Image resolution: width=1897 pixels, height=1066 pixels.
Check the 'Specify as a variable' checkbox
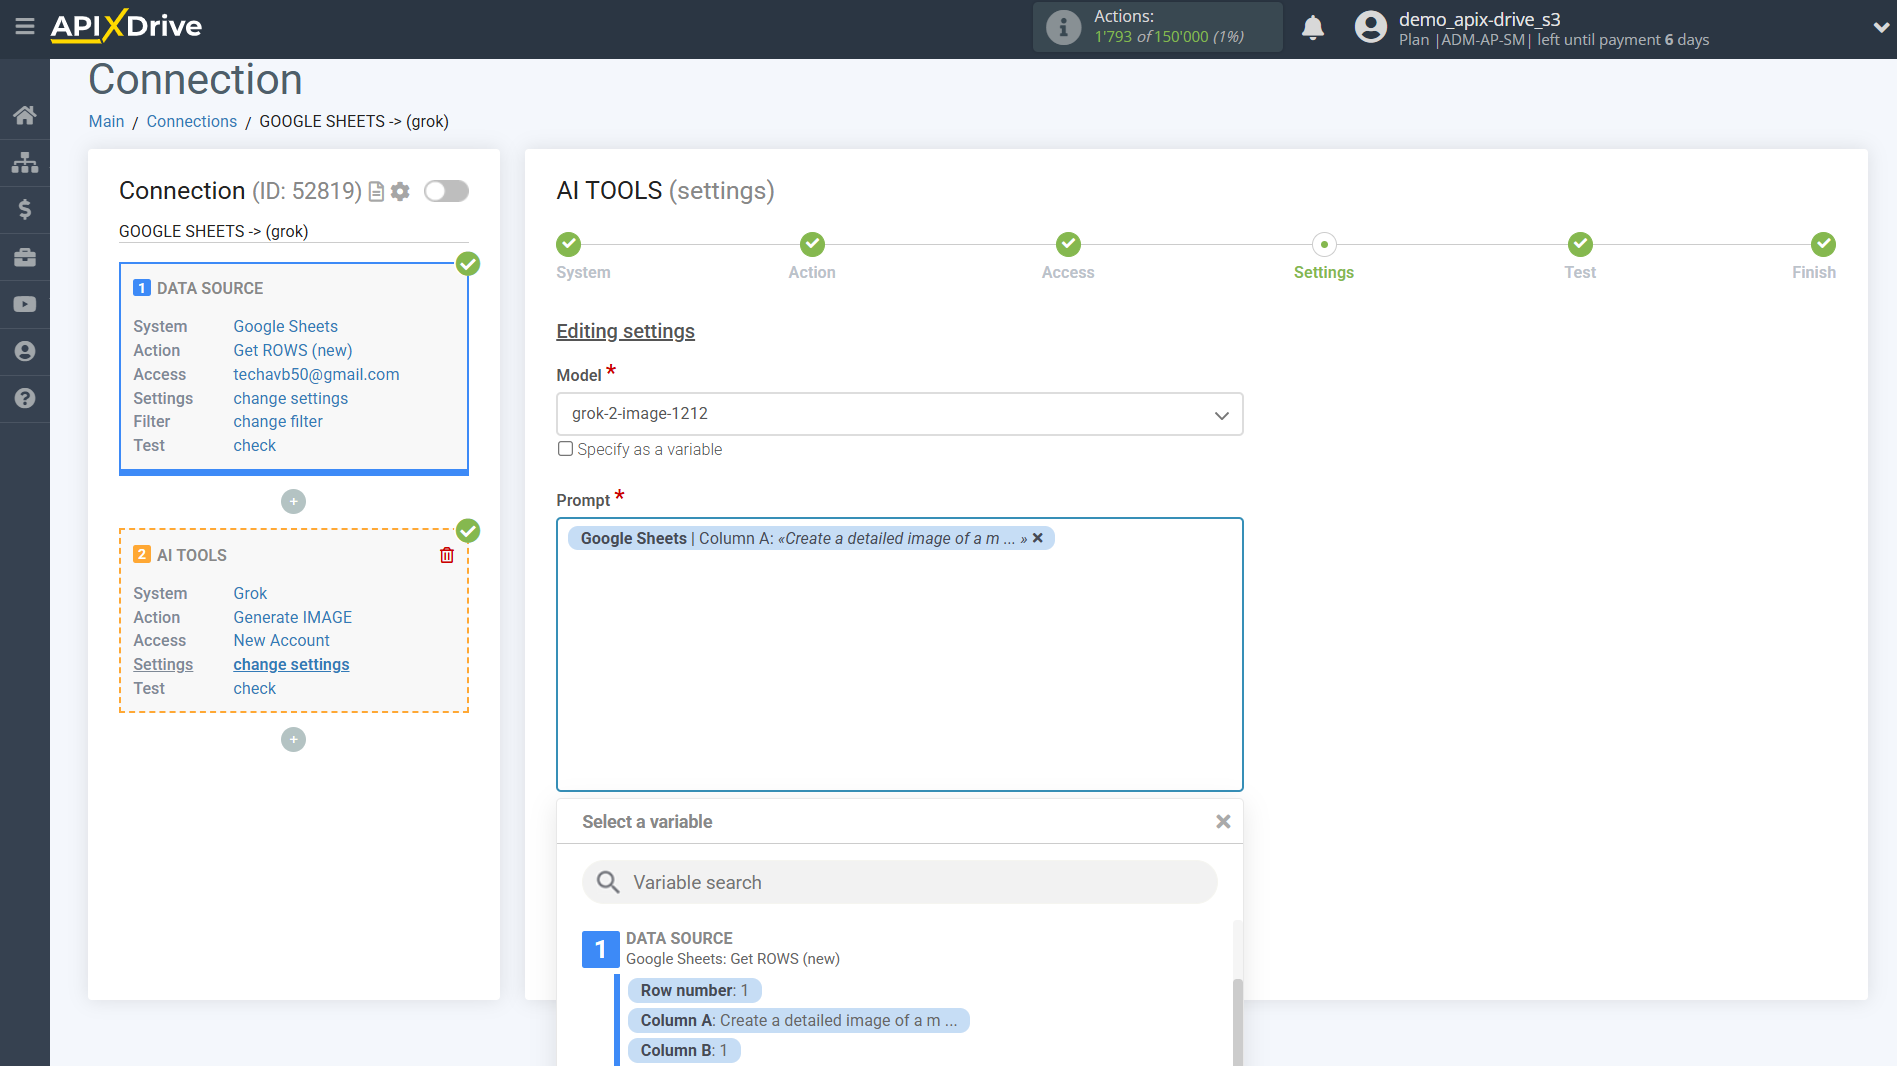tap(566, 449)
